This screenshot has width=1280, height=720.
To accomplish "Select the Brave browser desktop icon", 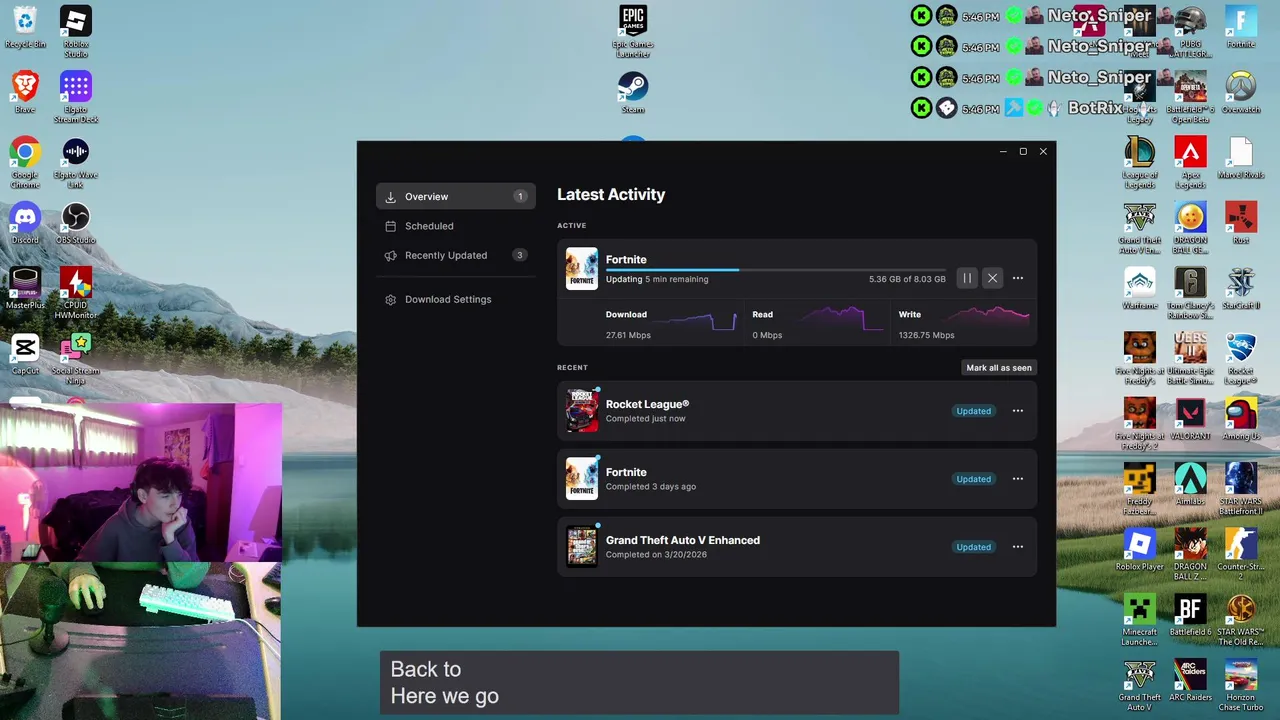I will pyautogui.click(x=25, y=92).
